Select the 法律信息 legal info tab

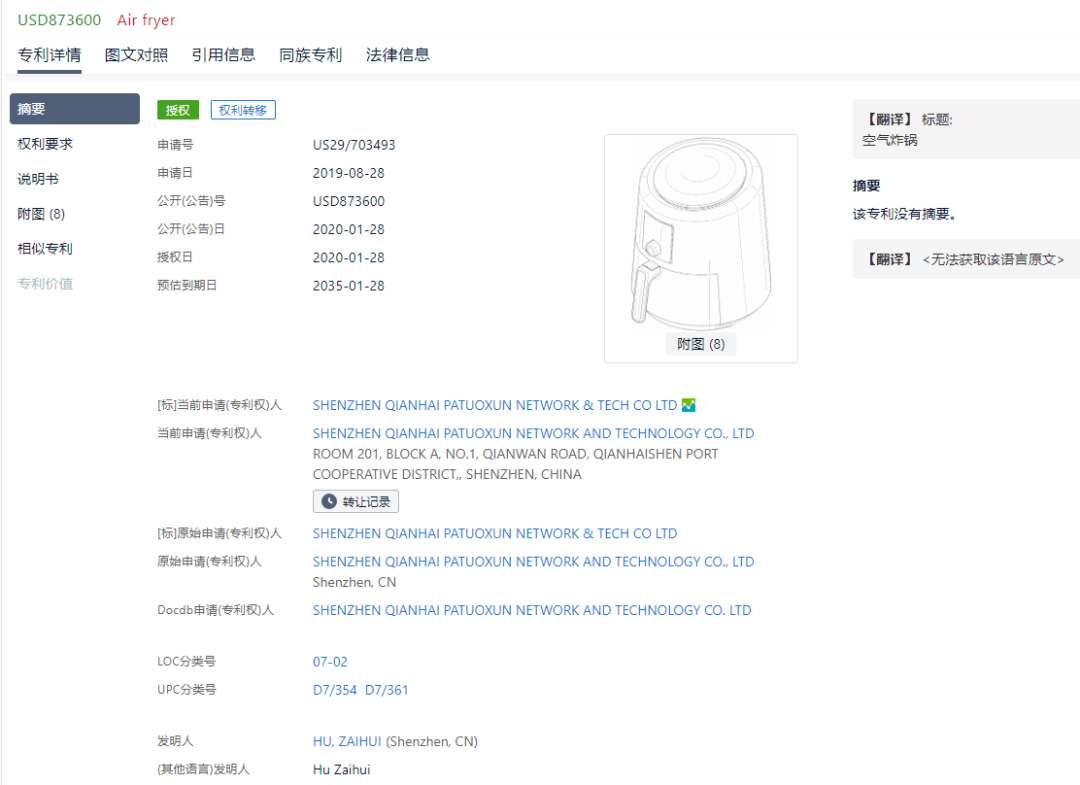(x=397, y=55)
